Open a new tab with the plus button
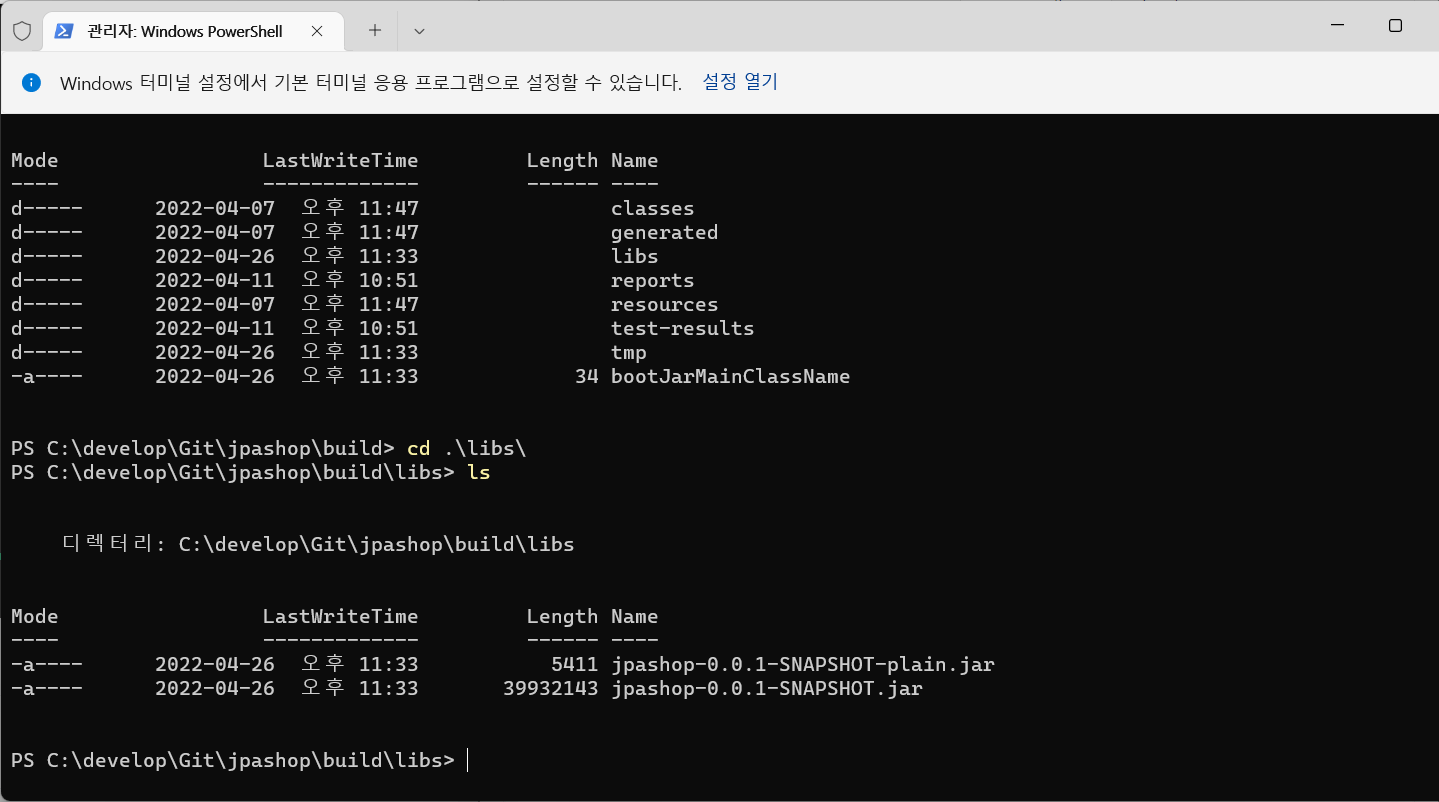 [375, 31]
